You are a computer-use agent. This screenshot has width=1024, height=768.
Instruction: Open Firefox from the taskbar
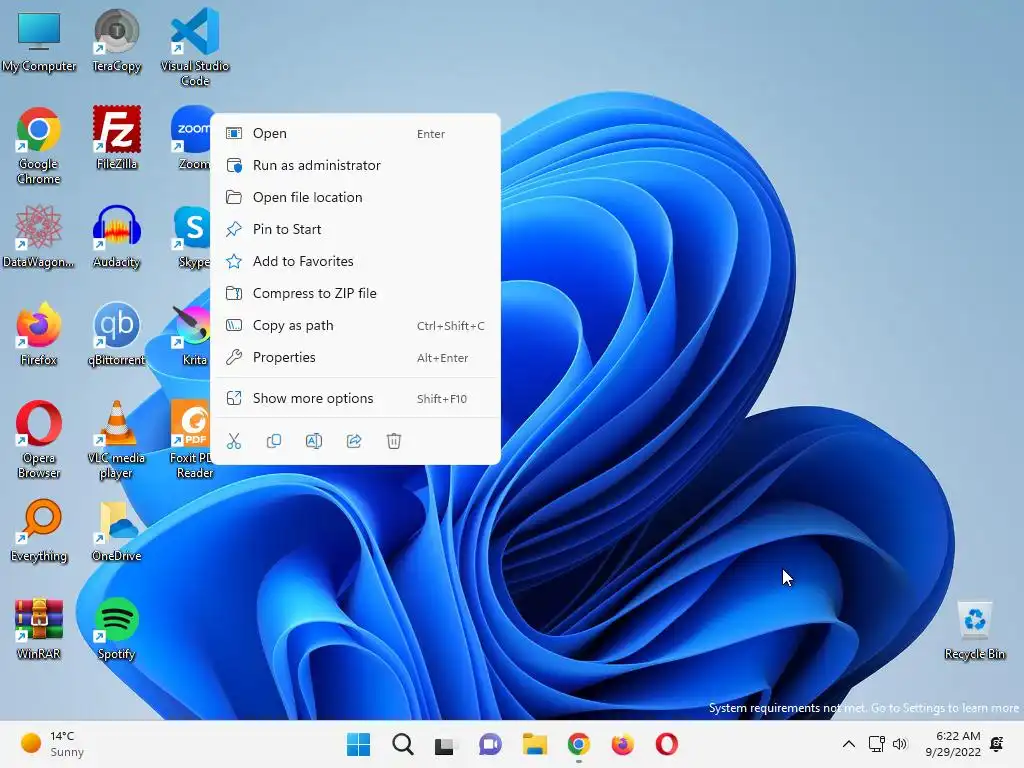click(x=622, y=744)
